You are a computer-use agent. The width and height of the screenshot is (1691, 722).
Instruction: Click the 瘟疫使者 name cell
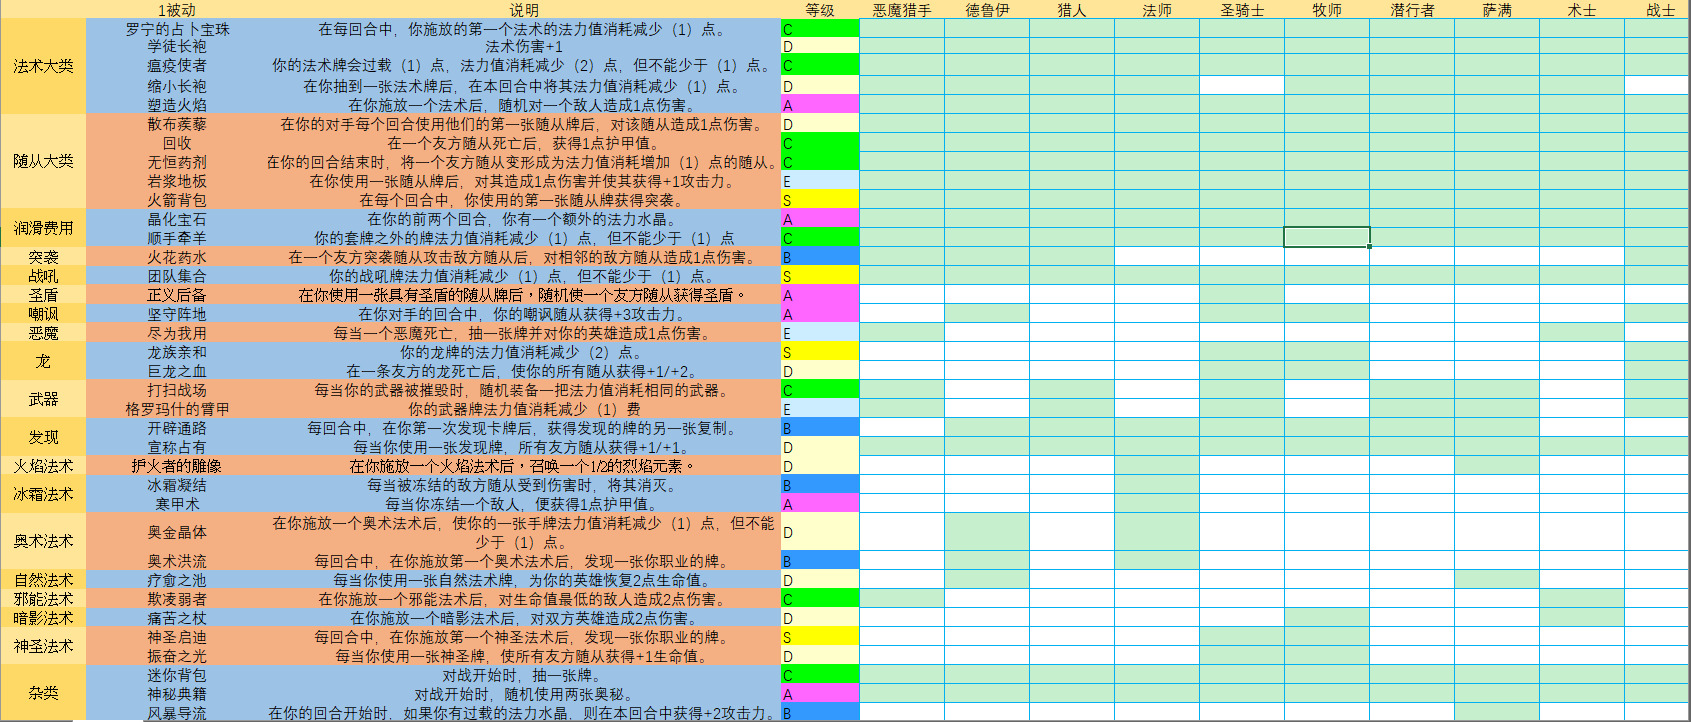coord(177,66)
